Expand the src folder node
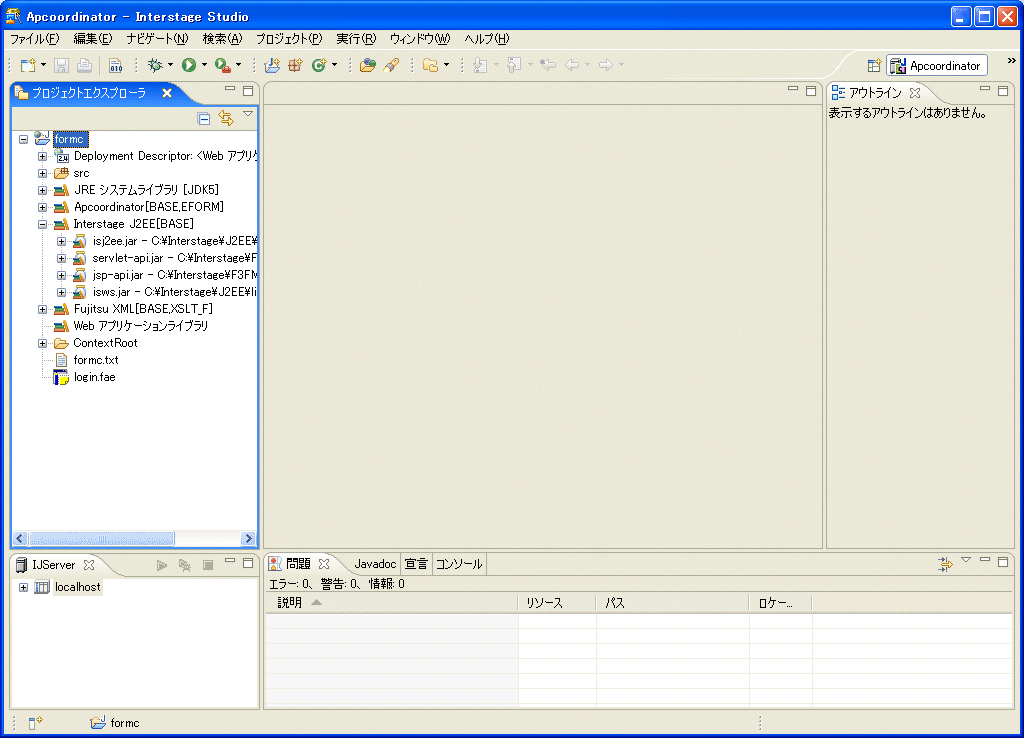This screenshot has width=1024, height=738. pyautogui.click(x=42, y=173)
